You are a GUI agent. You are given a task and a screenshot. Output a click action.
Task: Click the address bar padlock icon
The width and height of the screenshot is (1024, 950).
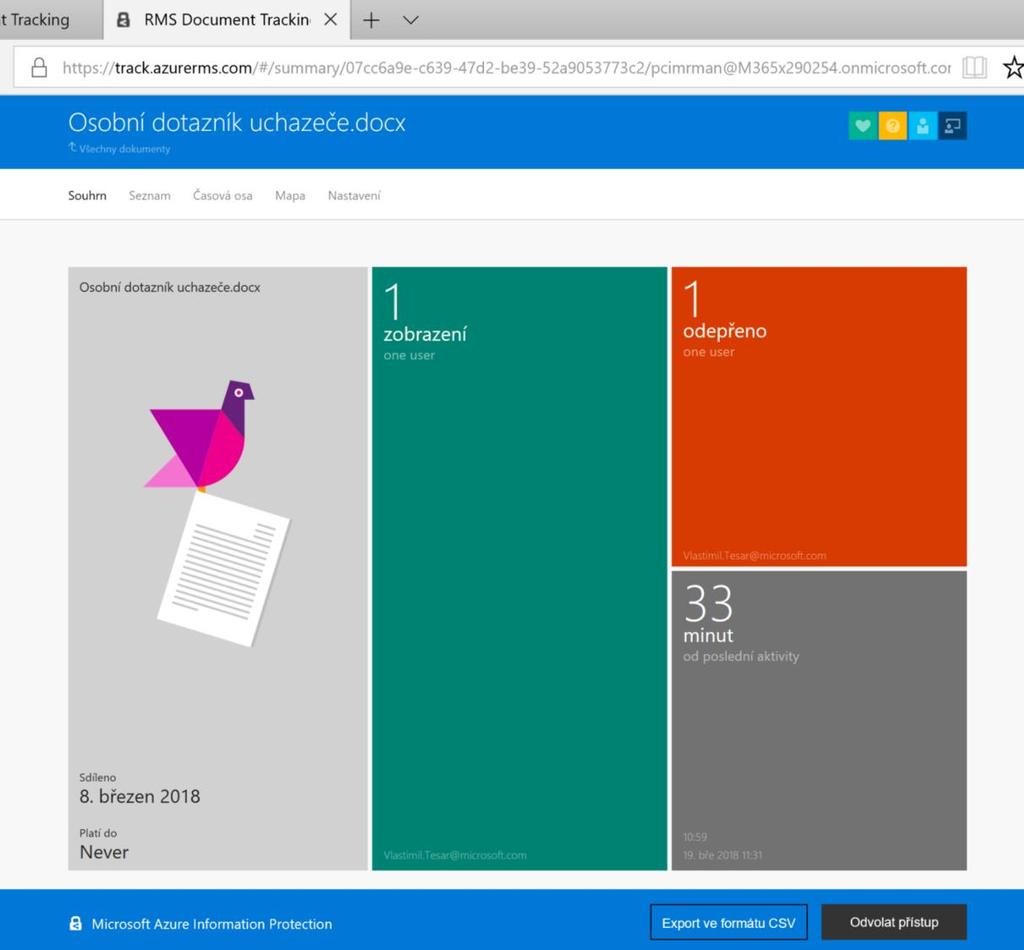tap(39, 67)
